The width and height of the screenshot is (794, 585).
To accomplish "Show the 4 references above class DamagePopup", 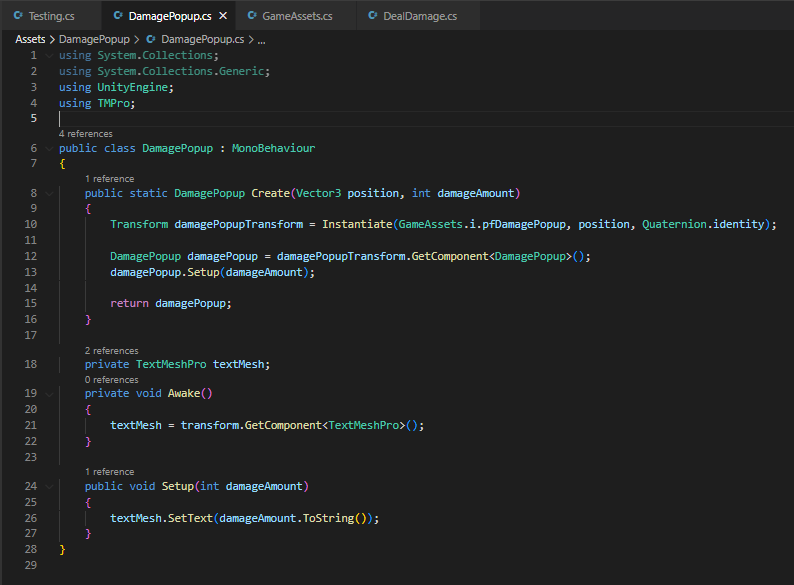I will tap(85, 133).
